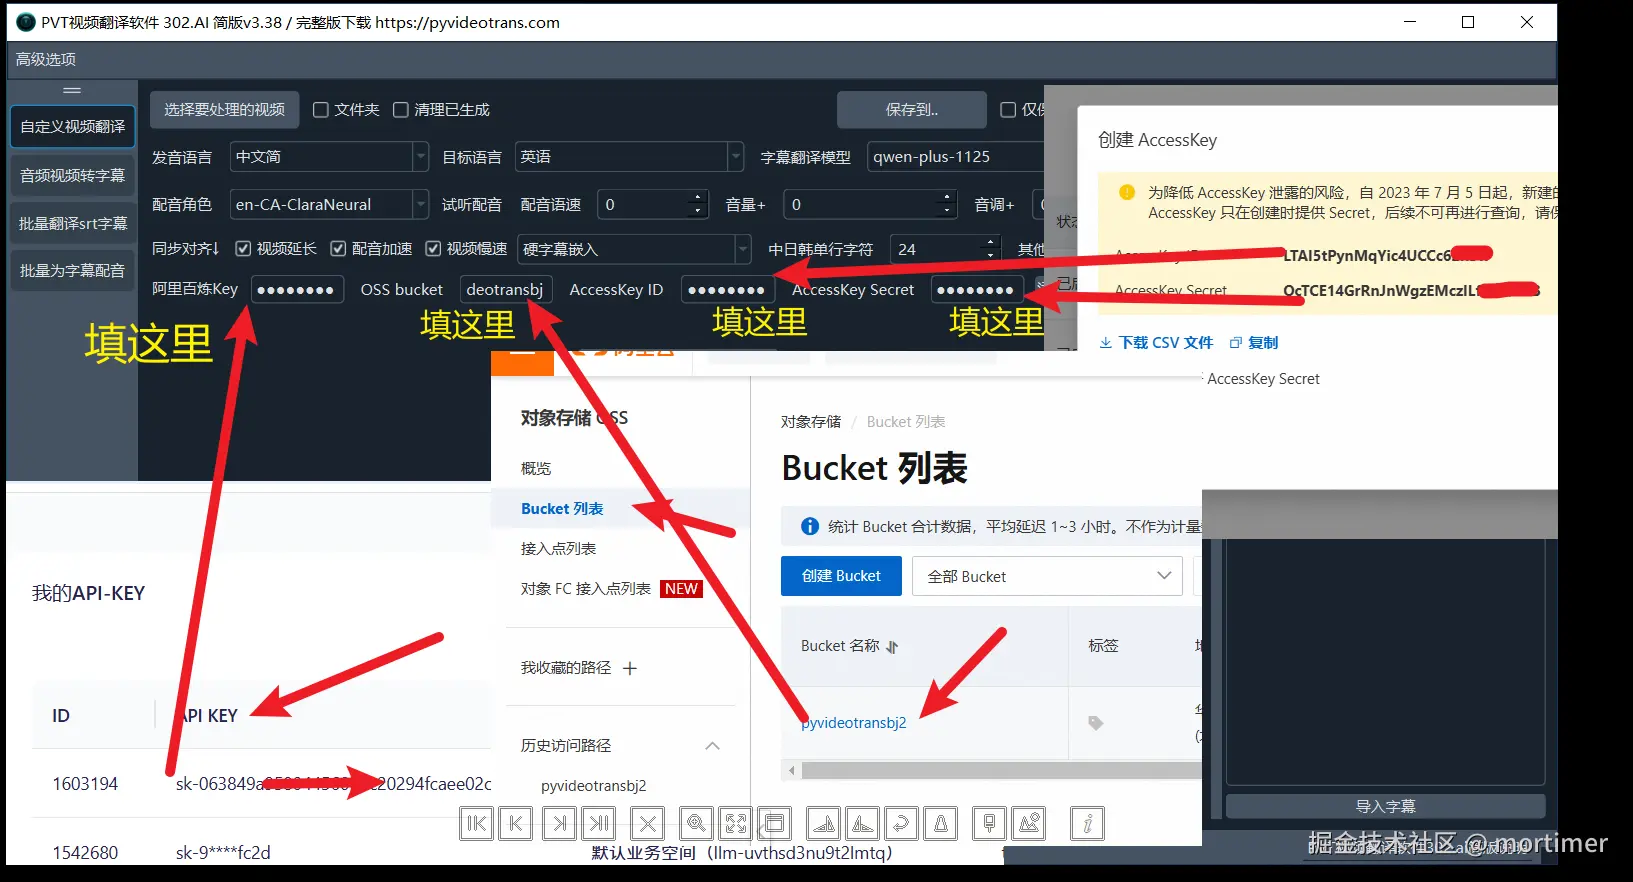Open the 全部 Bucket filter dropdown
The width and height of the screenshot is (1633, 882).
1047,576
